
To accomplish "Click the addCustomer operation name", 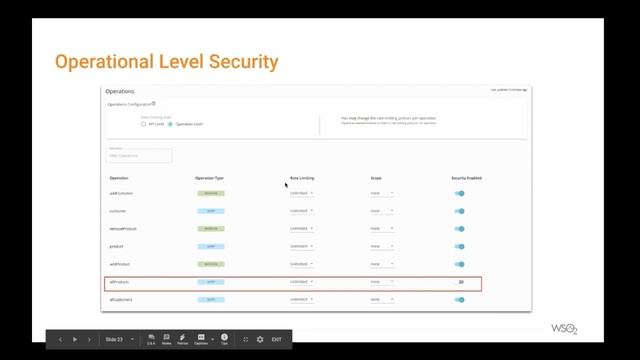I will [x=121, y=193].
